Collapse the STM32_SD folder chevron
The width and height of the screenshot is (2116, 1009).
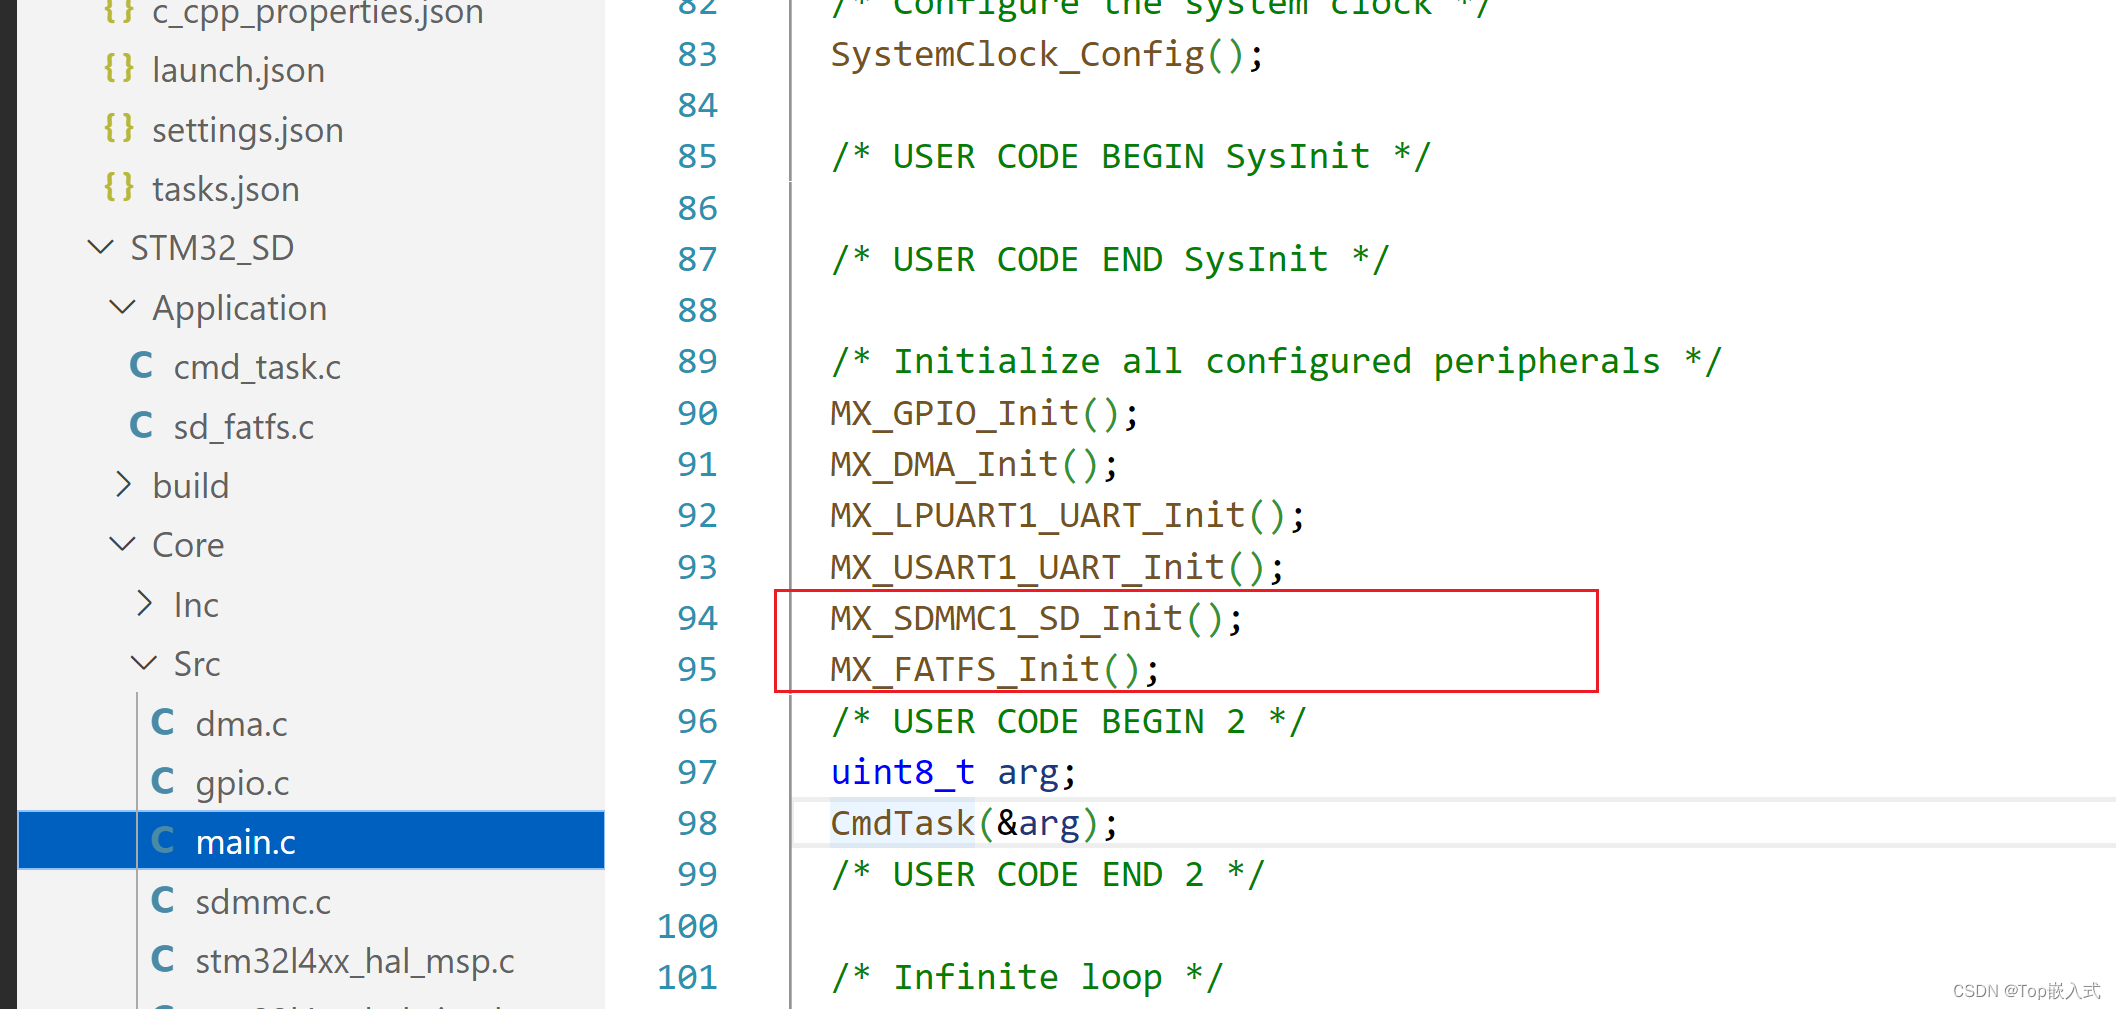pyautogui.click(x=100, y=247)
